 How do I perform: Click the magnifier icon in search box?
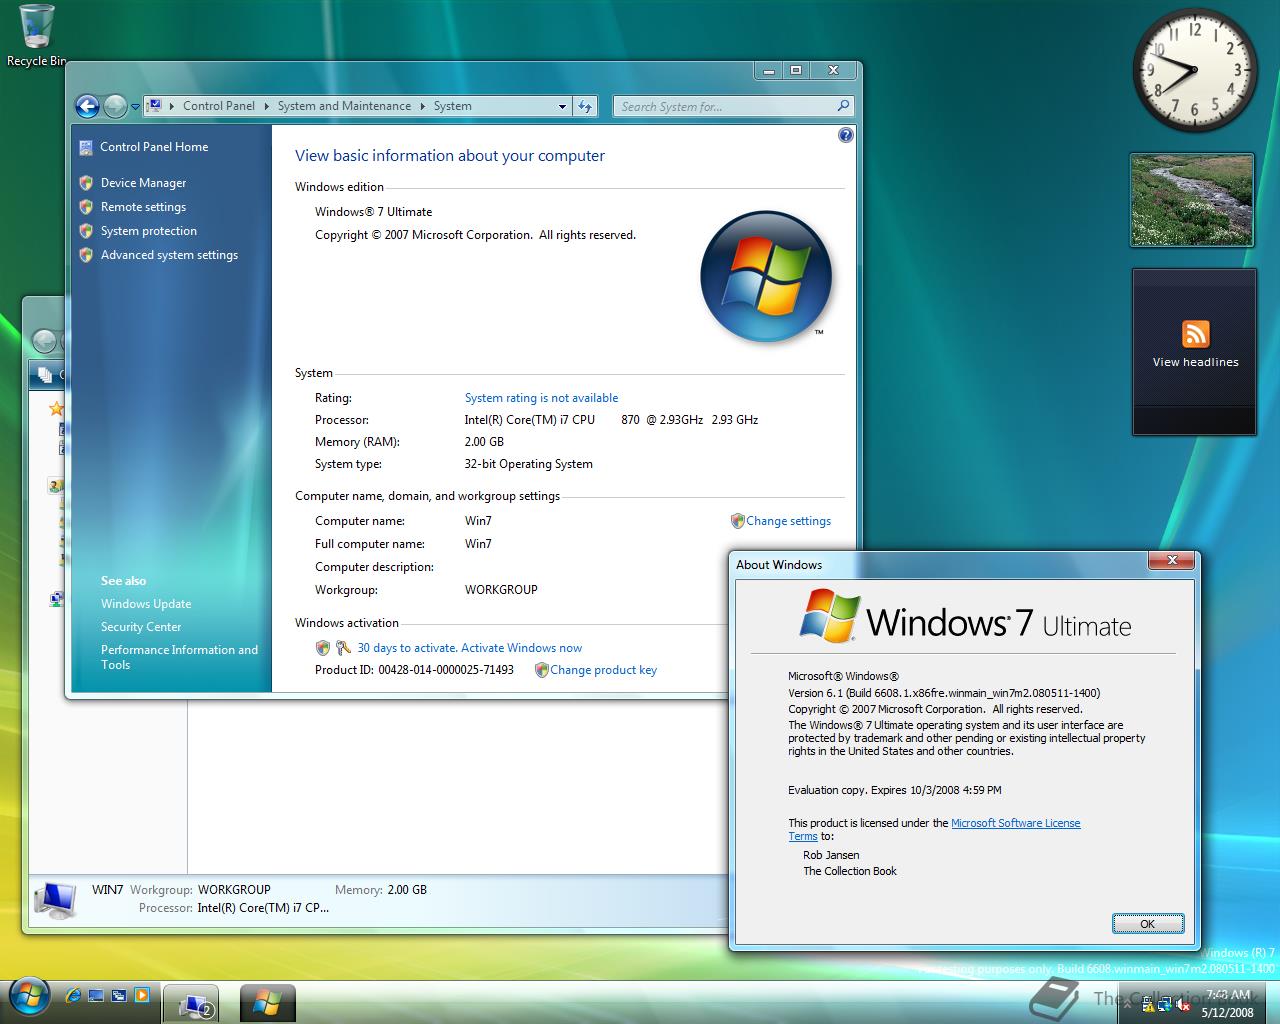coord(843,106)
